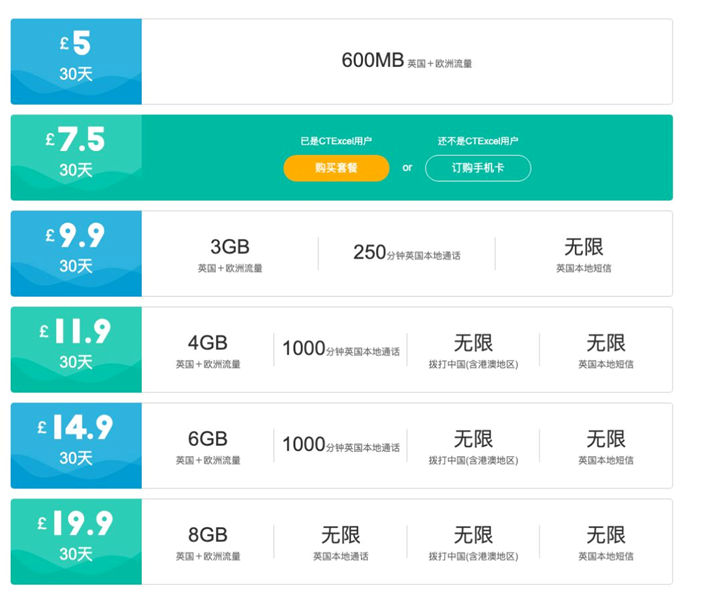Click 无限 英国本地通话 in the £19.9 plan
Screen dimensions: 722x598
click(340, 542)
